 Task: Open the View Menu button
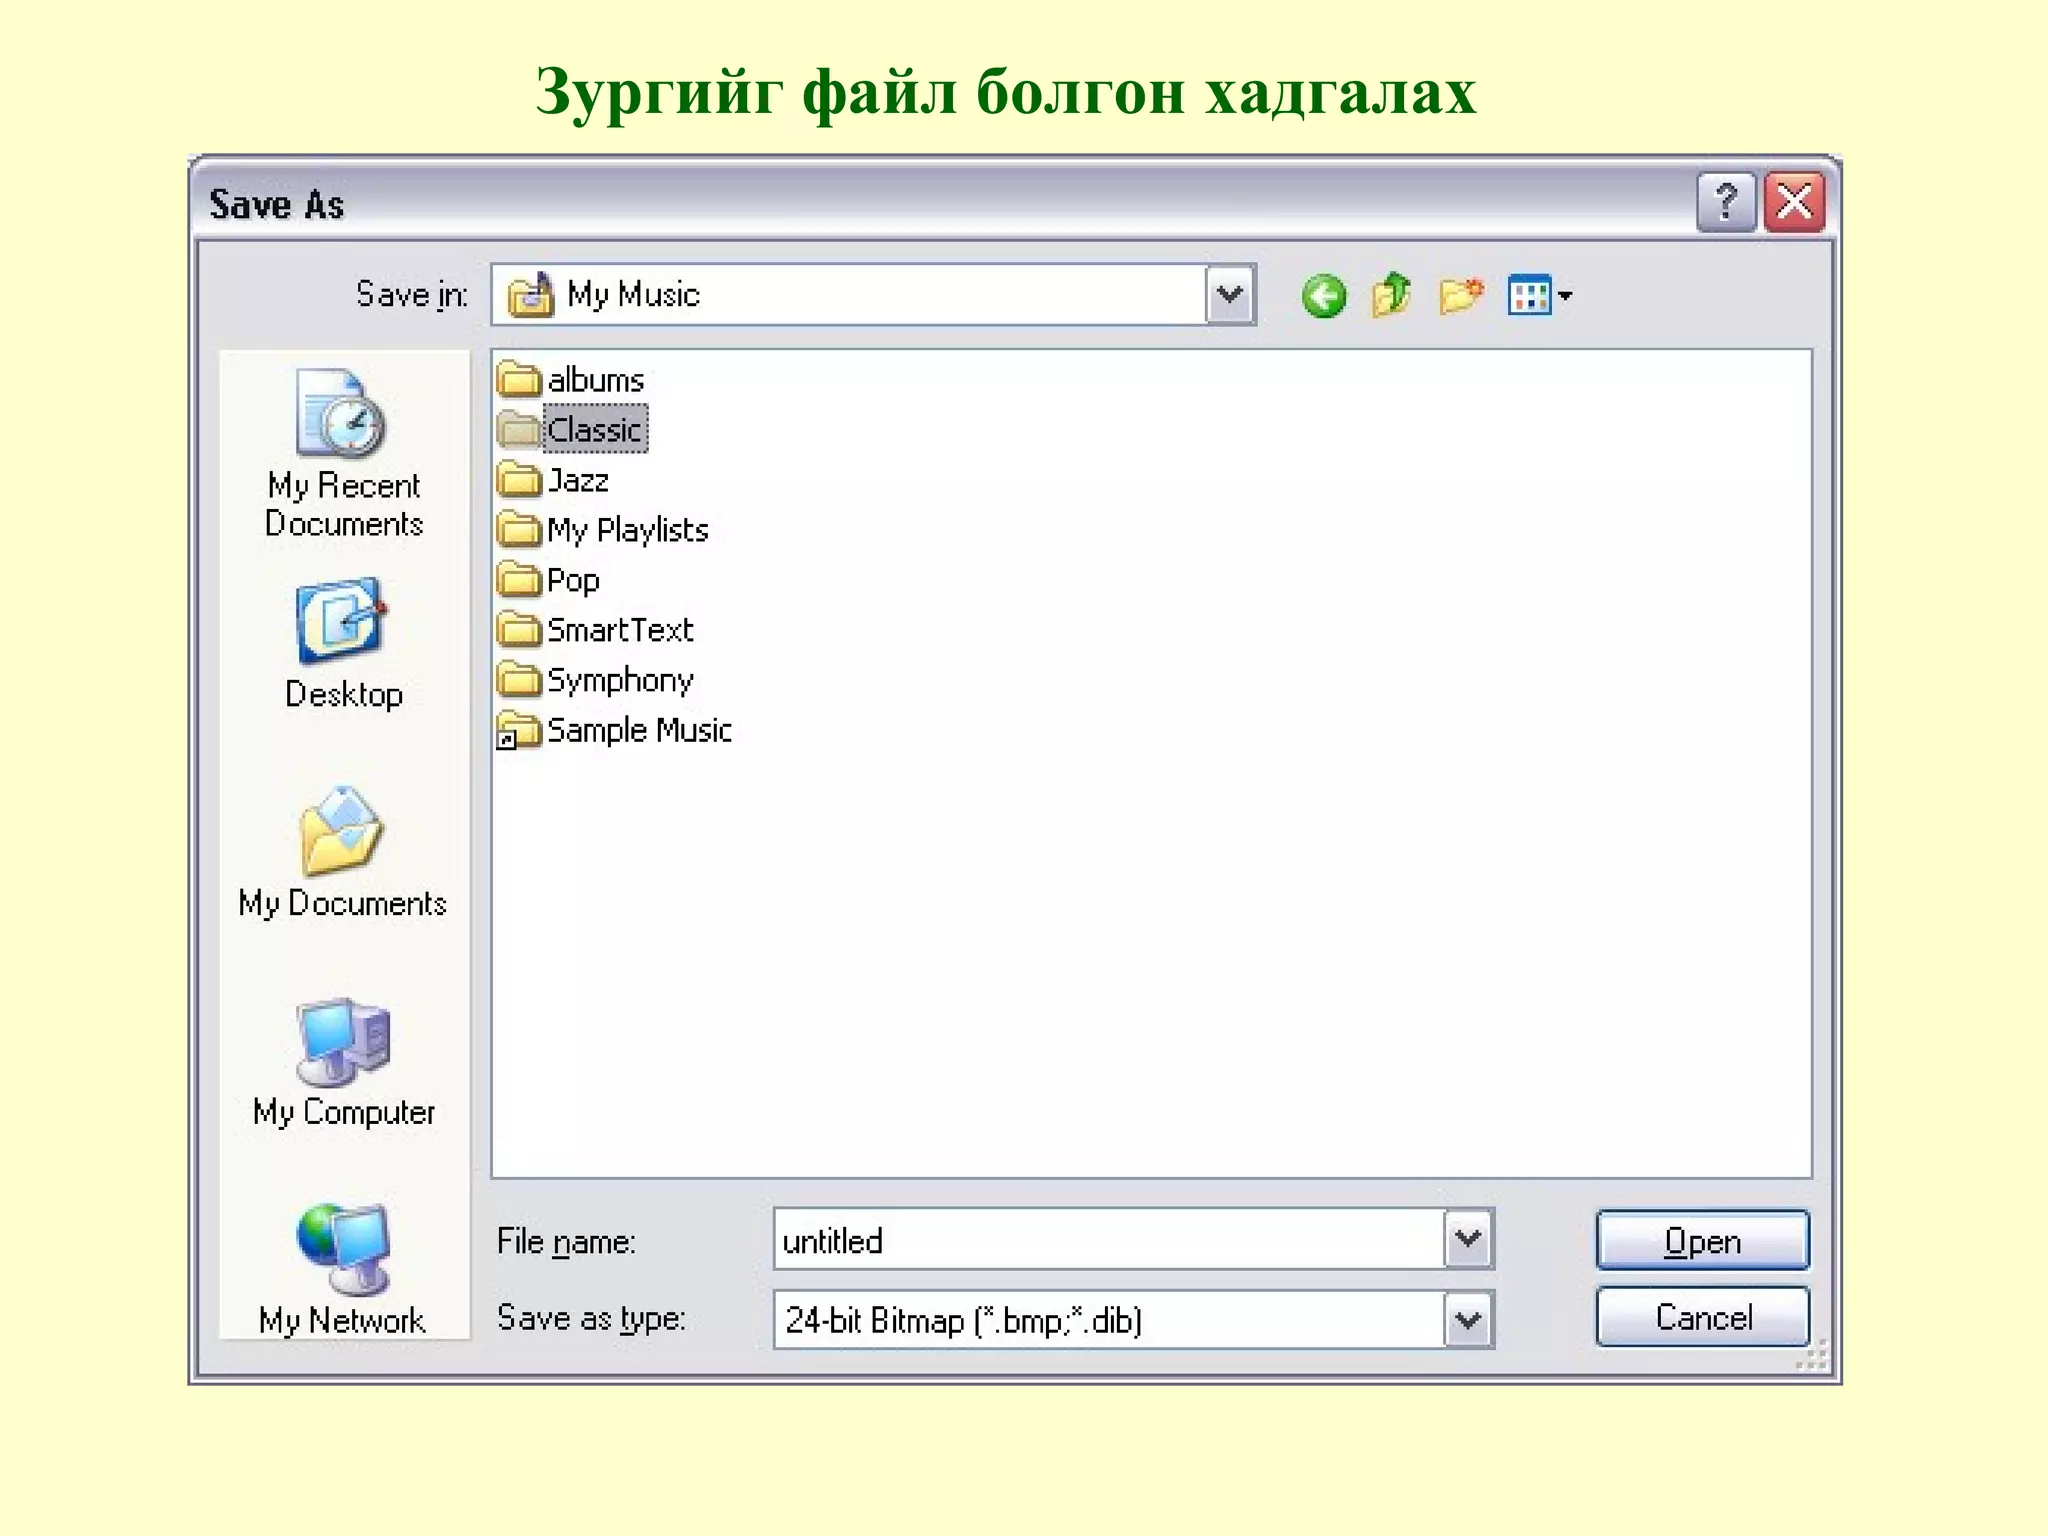coord(1539,295)
